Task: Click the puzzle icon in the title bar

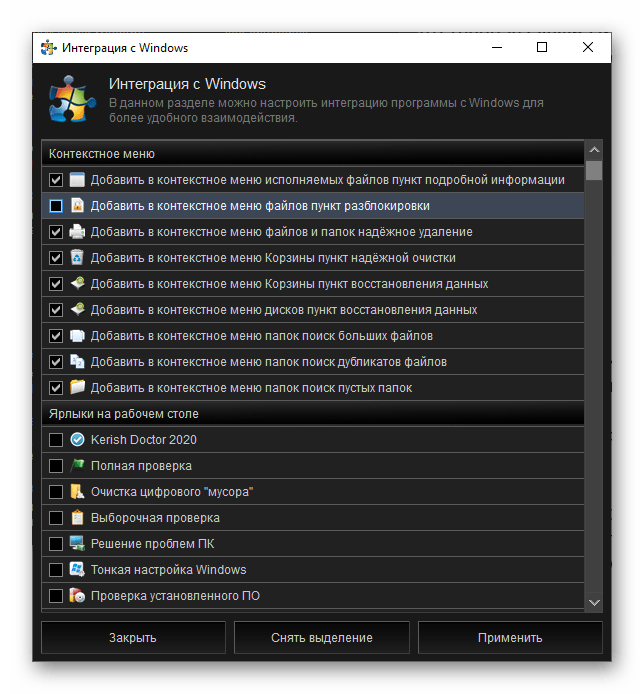Action: pyautogui.click(x=48, y=47)
